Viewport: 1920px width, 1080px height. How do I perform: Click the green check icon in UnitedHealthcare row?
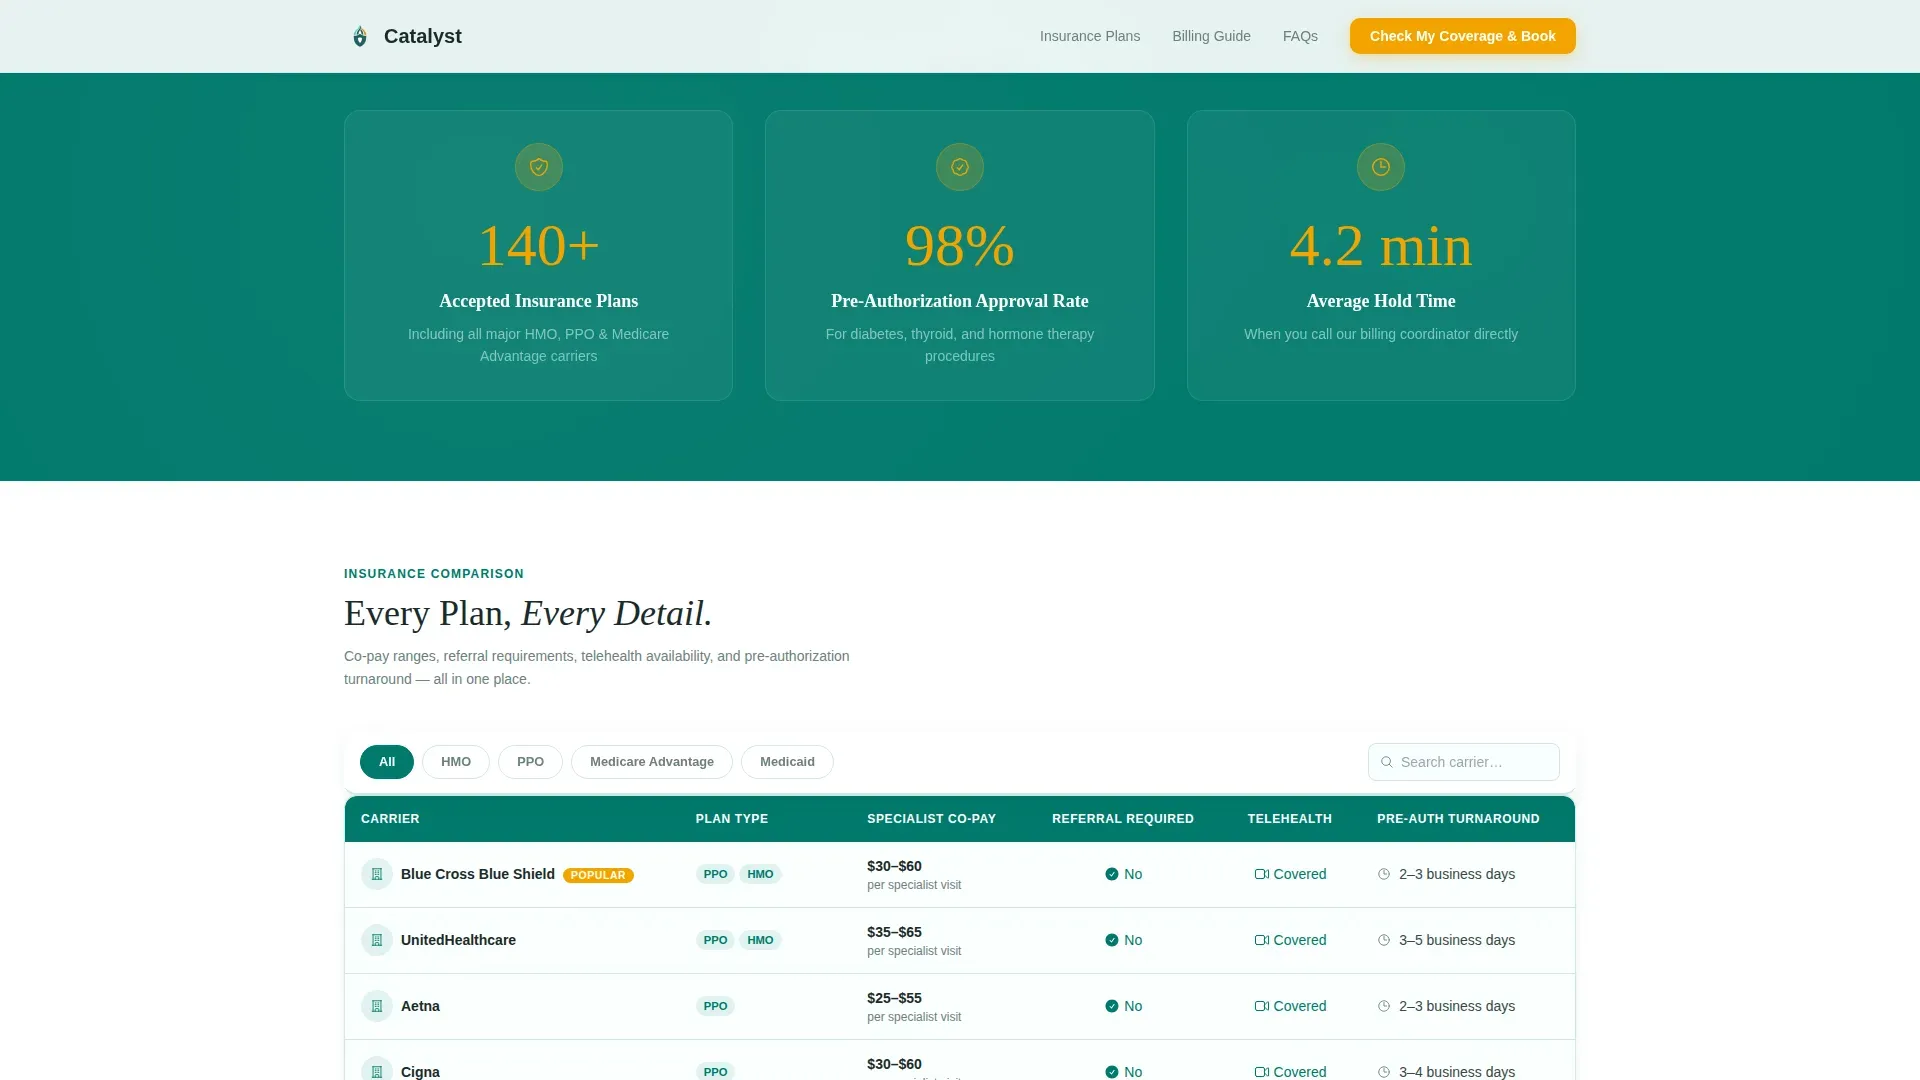[1112, 940]
